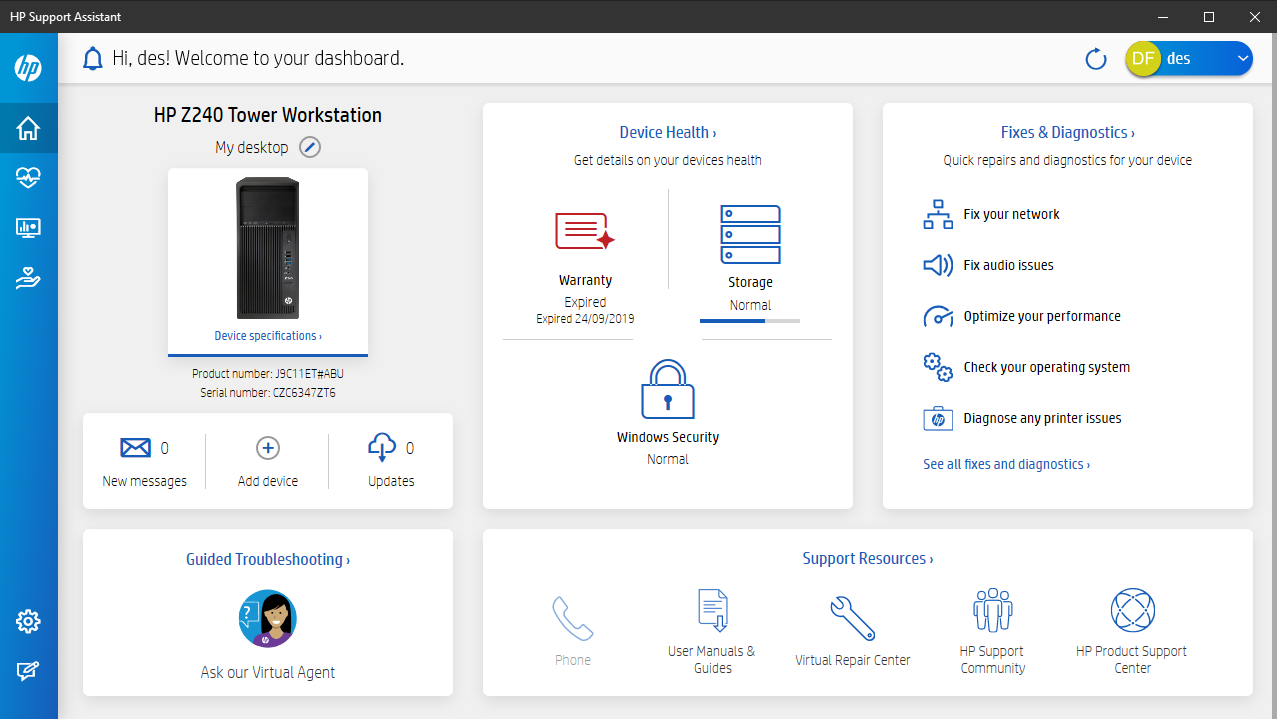Open Fixes & Diagnostics heading link

click(x=1068, y=132)
